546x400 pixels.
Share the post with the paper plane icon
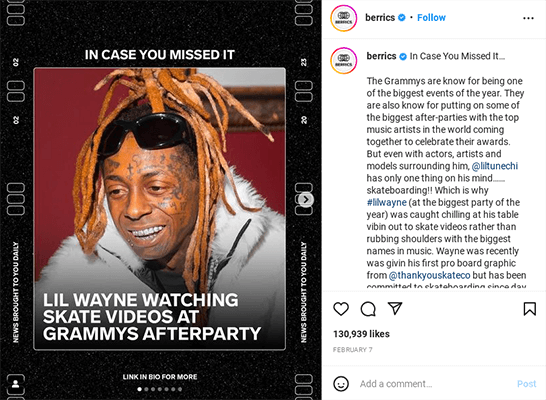(x=395, y=308)
